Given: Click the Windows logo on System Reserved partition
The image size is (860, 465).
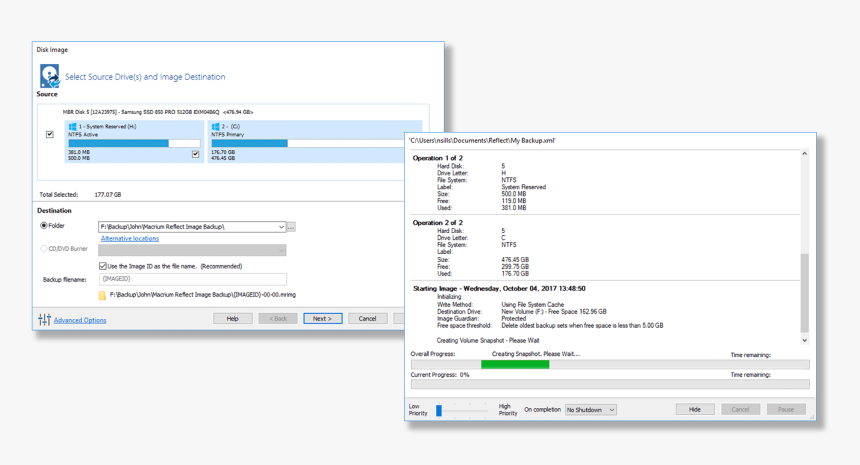Looking at the screenshot, I should tap(72, 127).
